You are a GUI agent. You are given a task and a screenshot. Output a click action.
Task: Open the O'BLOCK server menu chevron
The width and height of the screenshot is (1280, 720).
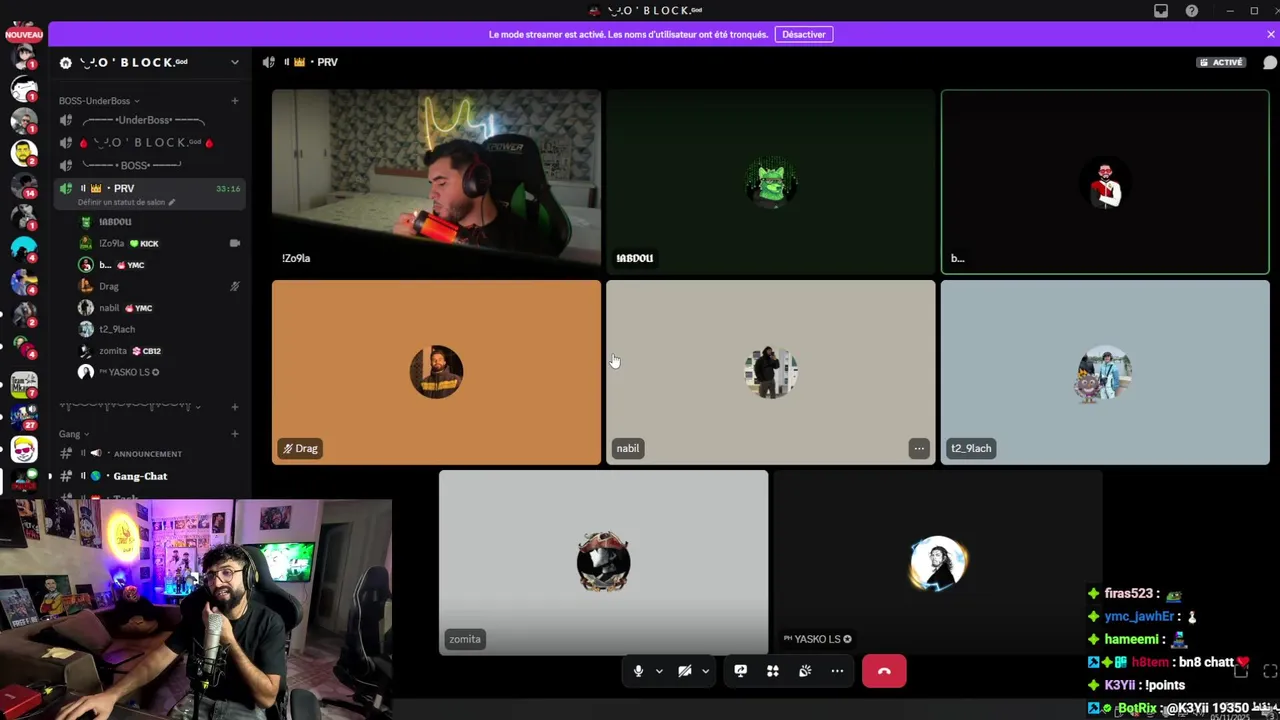click(235, 62)
